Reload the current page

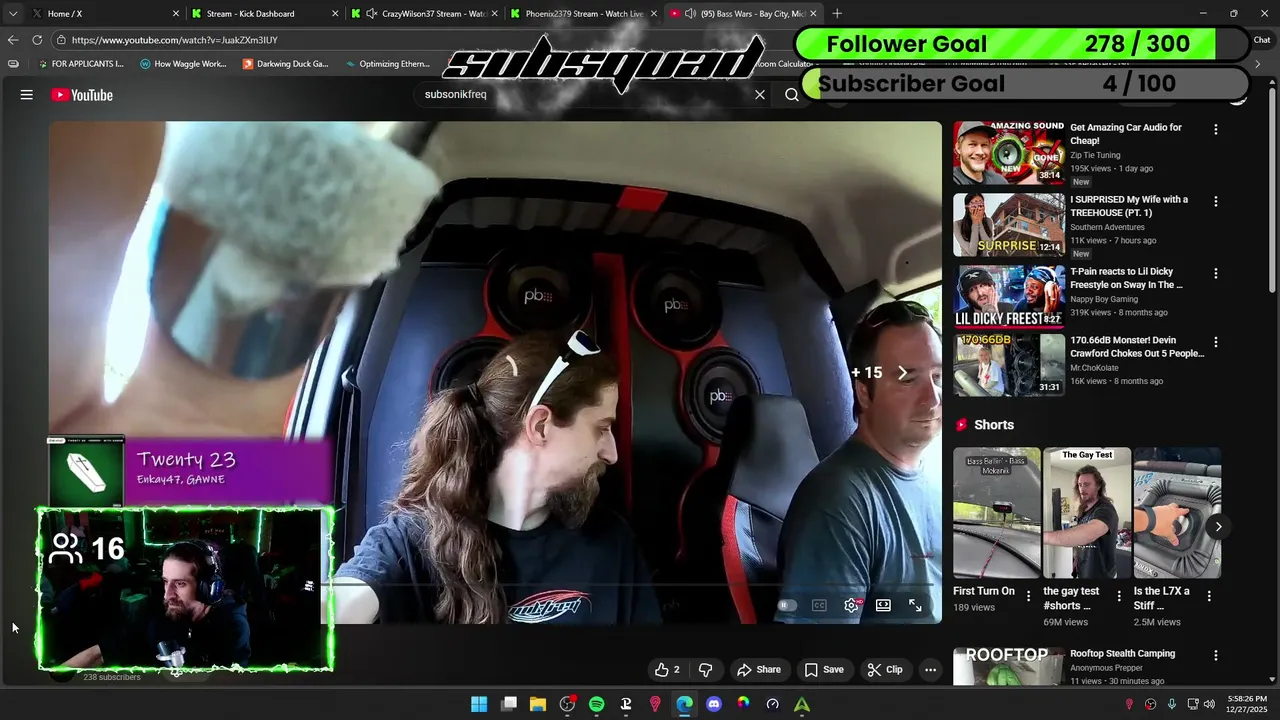(37, 40)
